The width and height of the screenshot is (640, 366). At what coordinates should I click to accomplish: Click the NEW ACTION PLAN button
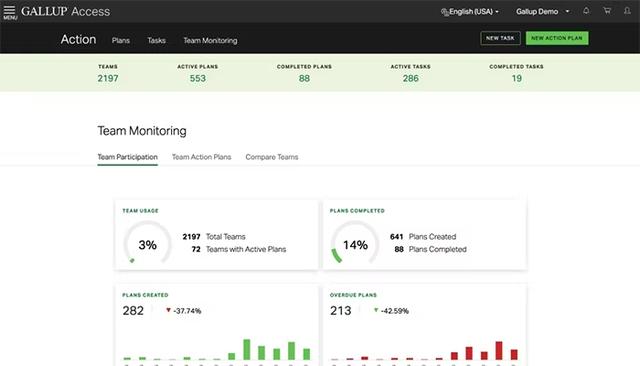557,38
